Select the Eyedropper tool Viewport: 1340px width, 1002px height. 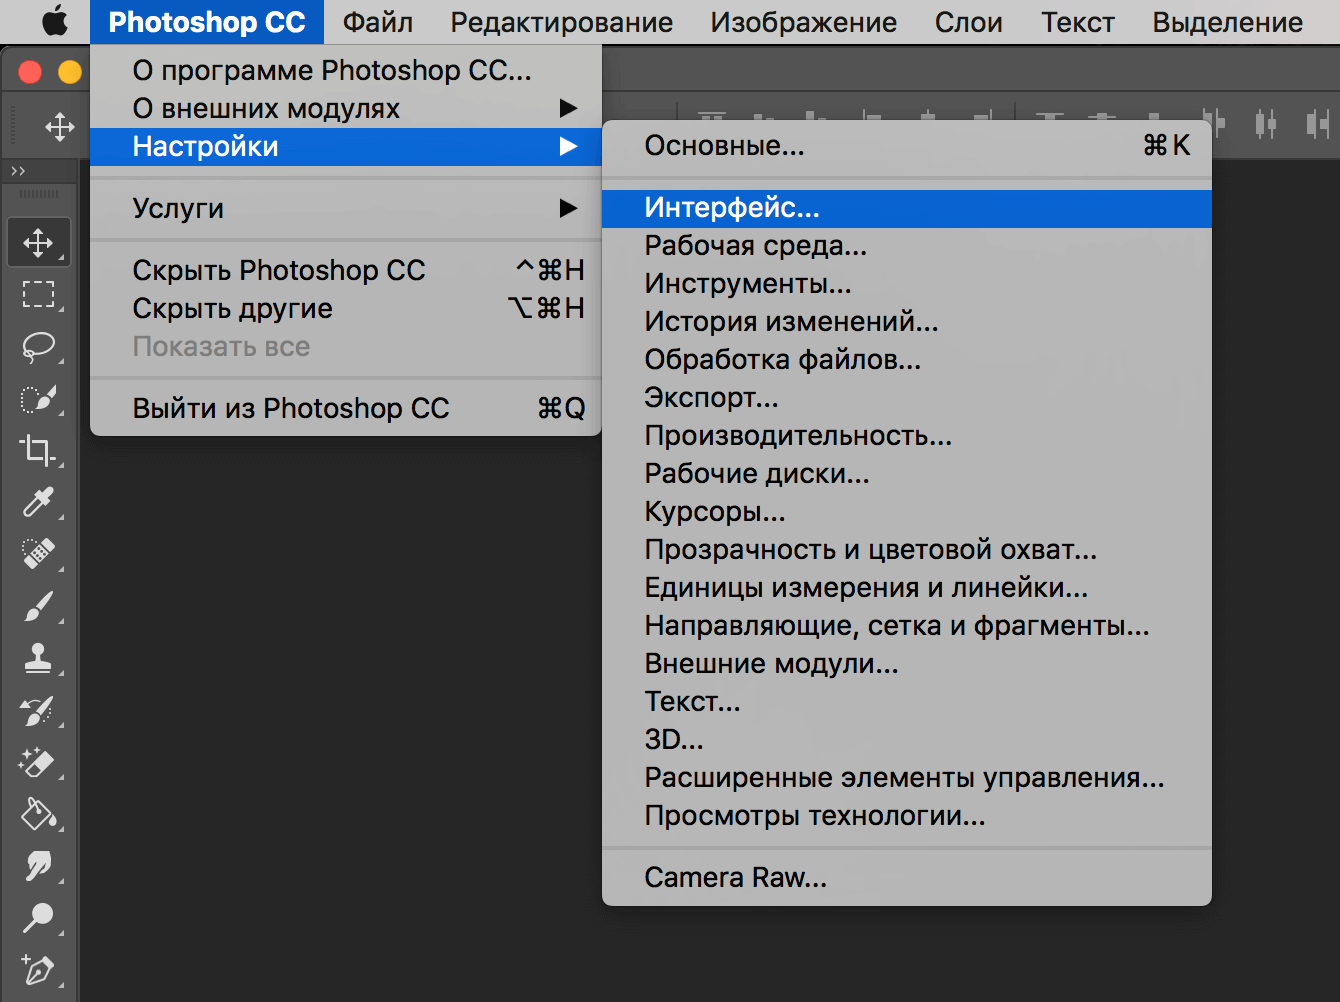(x=39, y=502)
